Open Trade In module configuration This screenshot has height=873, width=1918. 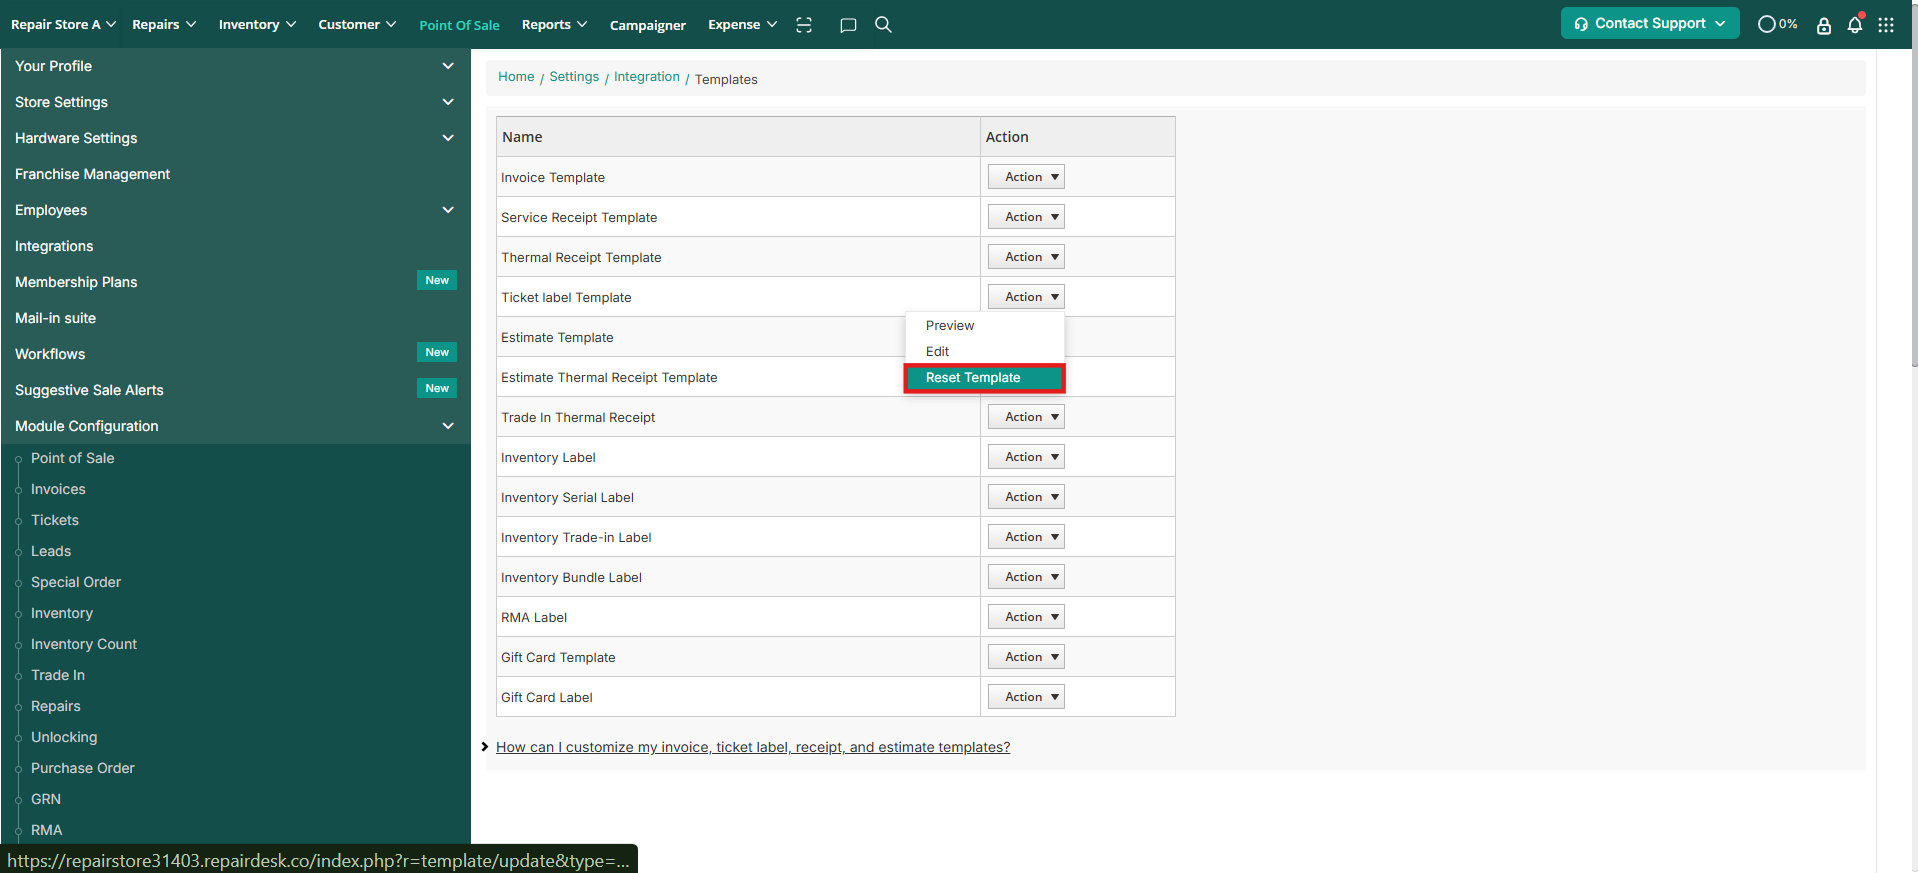[58, 675]
